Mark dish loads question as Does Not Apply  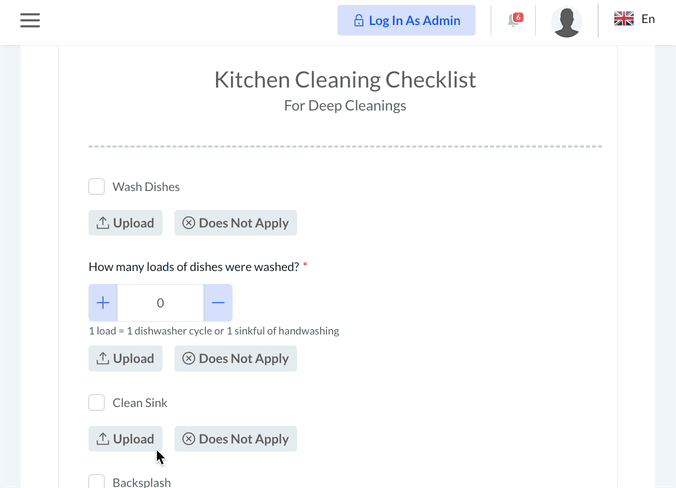(x=236, y=358)
